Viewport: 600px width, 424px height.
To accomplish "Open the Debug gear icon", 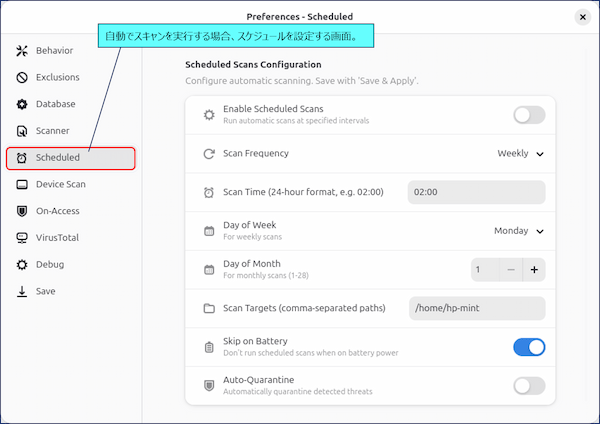I will (x=22, y=264).
